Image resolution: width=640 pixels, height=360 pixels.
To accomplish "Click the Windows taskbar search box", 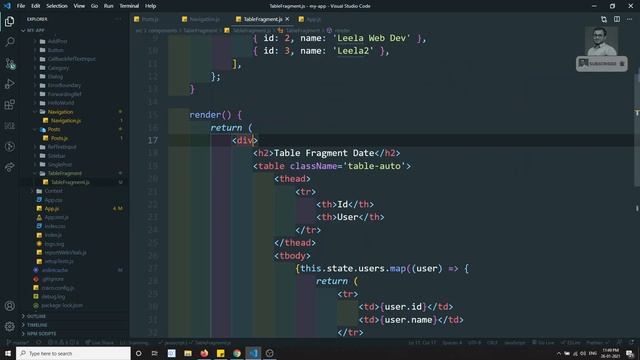I will coord(73,353).
